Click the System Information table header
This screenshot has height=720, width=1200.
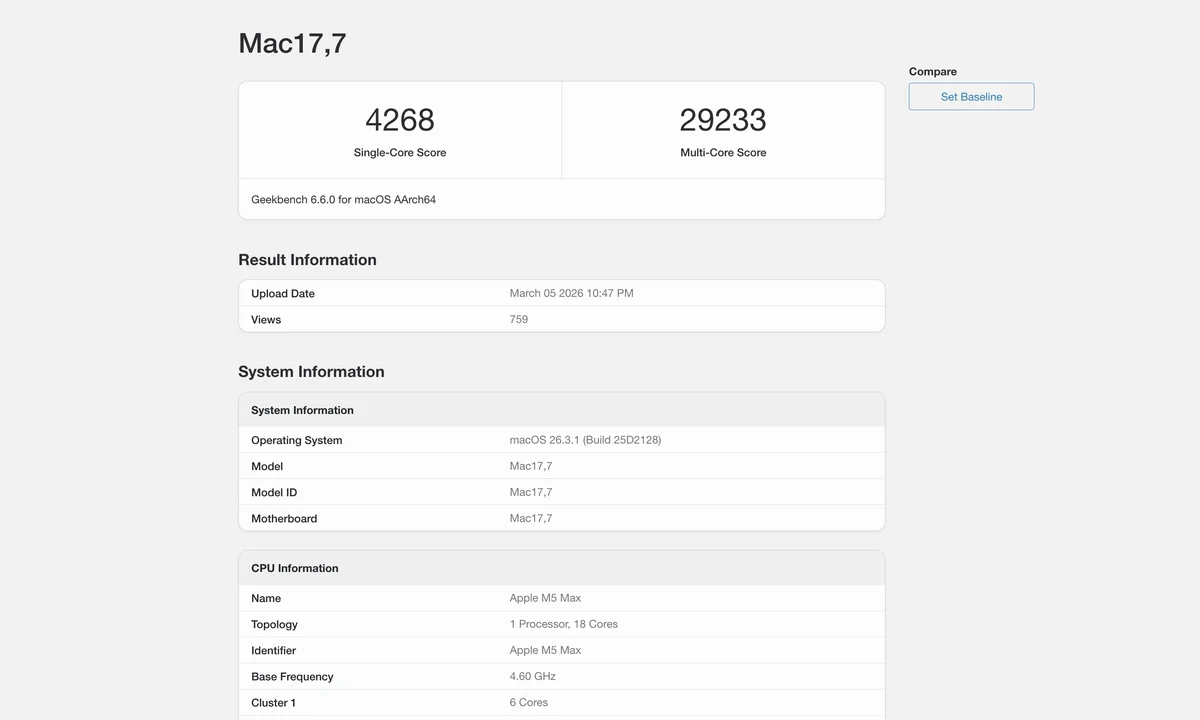[302, 411]
